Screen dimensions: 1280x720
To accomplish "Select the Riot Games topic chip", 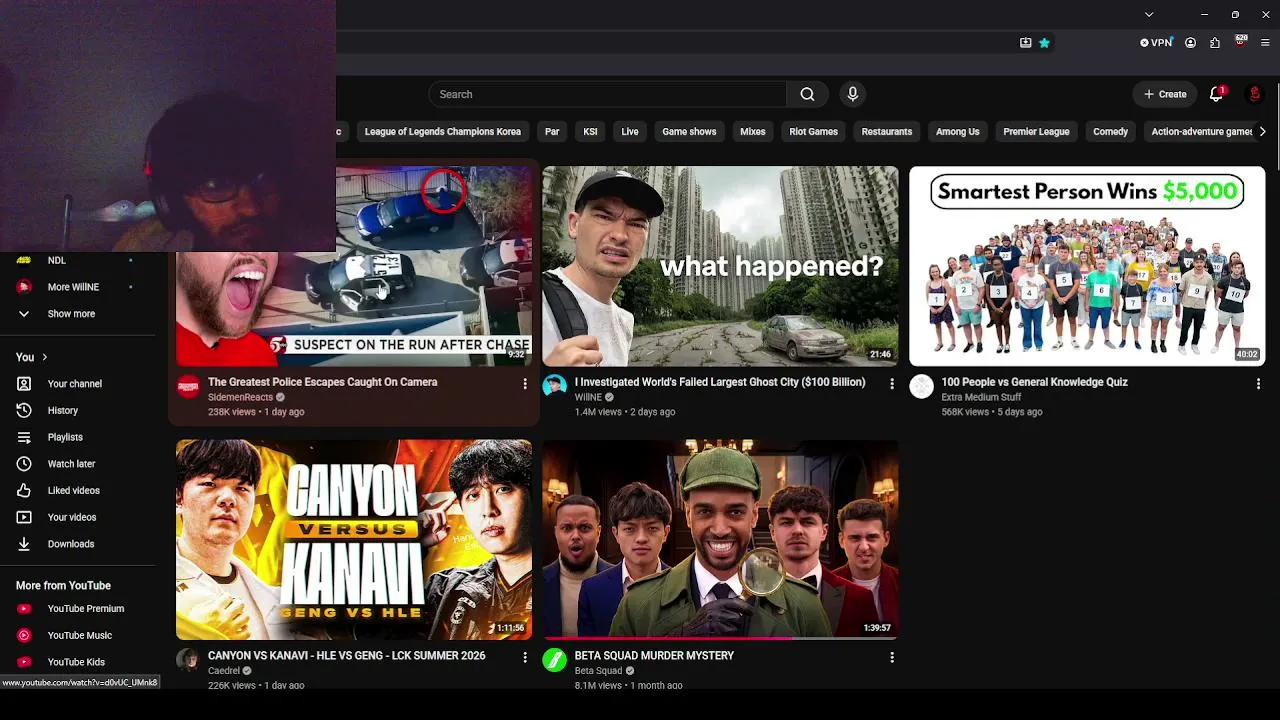I will pyautogui.click(x=814, y=132).
